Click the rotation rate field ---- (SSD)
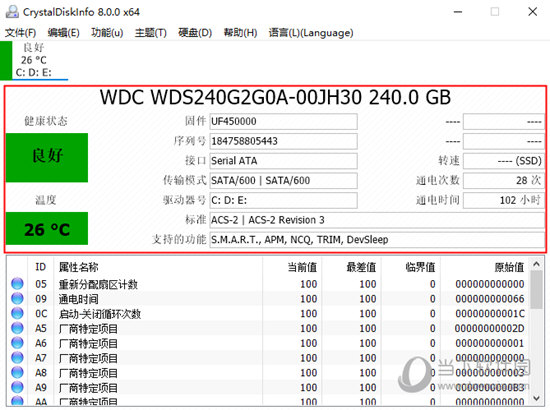 (504, 161)
